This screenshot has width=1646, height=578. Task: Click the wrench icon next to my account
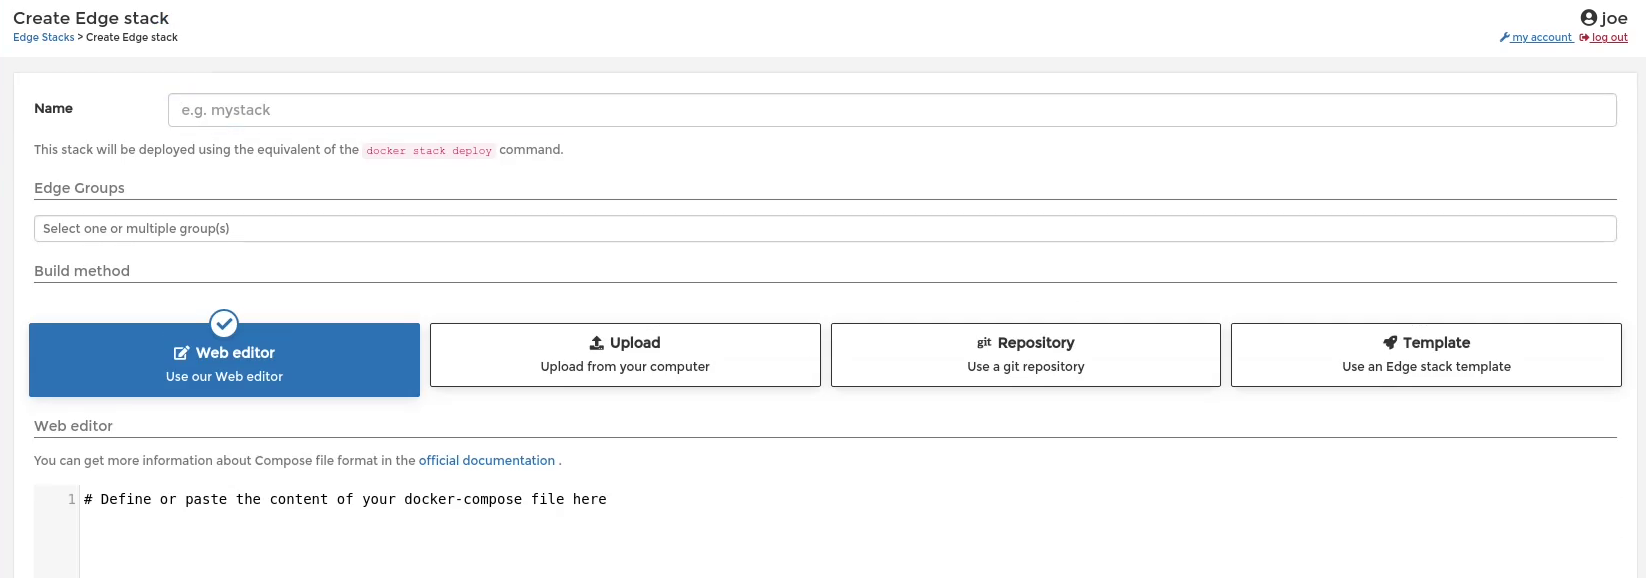(x=1504, y=38)
